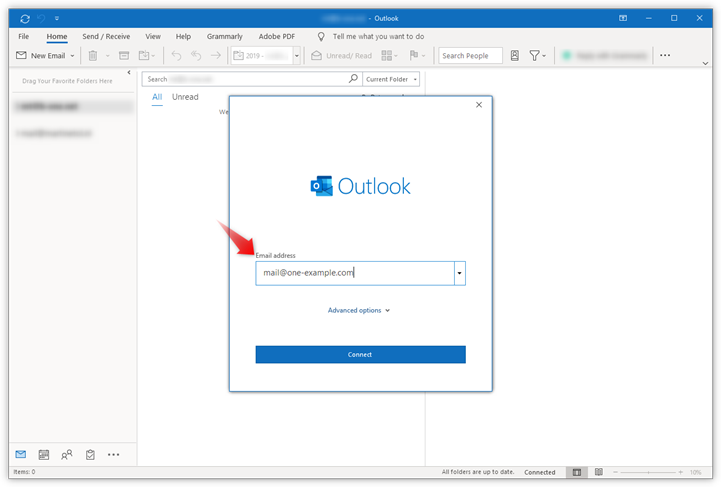
Task: Expand Advanced options
Action: 359,310
